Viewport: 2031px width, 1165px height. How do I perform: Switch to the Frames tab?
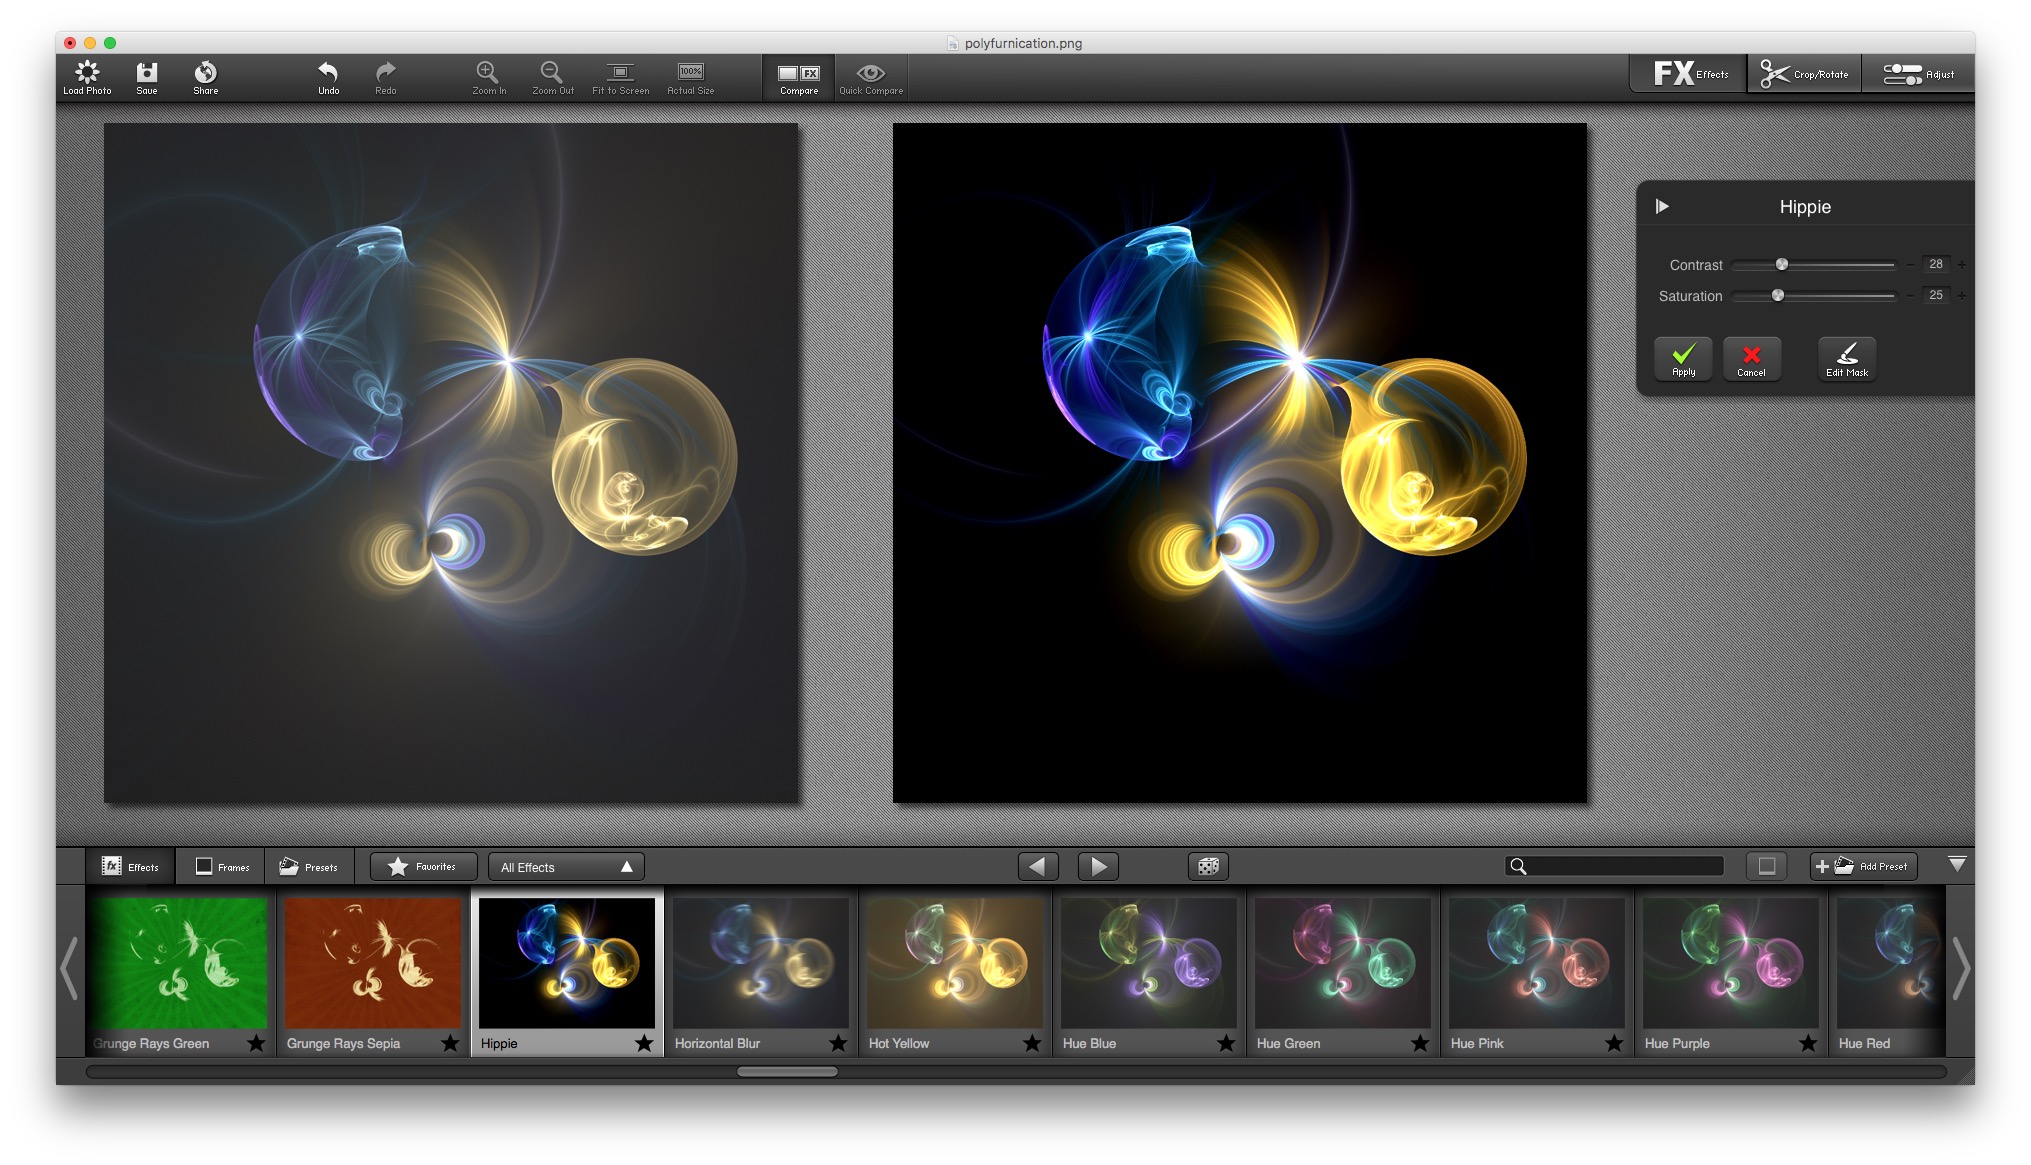point(222,867)
